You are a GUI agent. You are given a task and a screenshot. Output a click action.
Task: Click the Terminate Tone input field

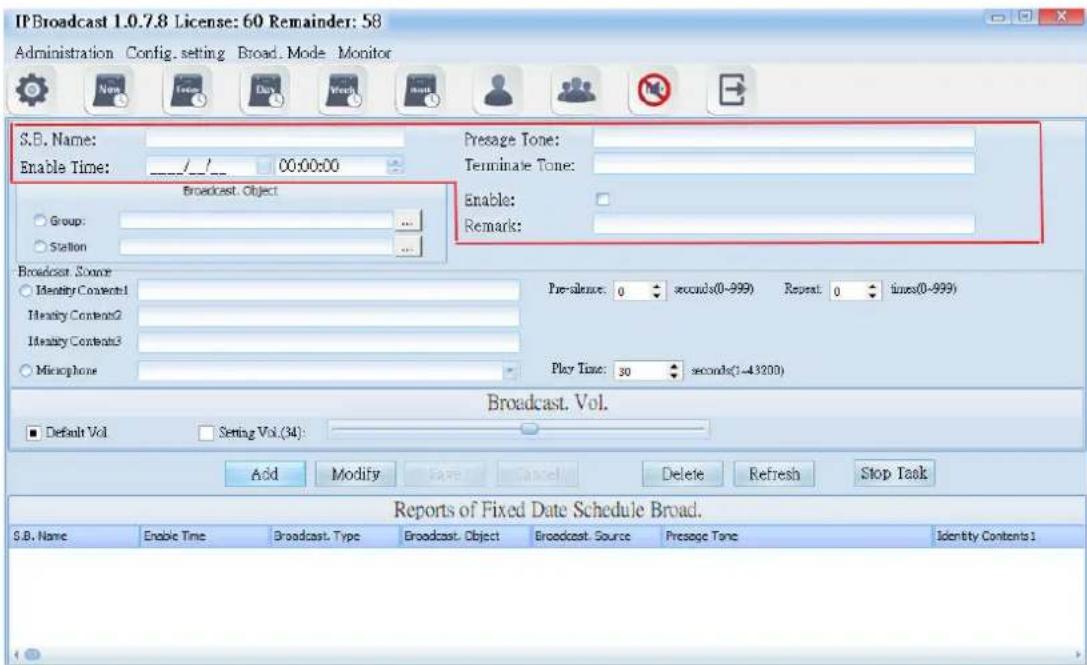[784, 164]
